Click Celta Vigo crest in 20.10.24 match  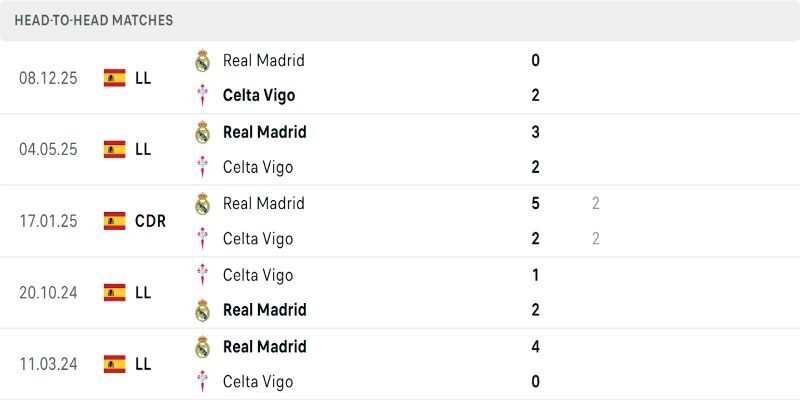[203, 275]
